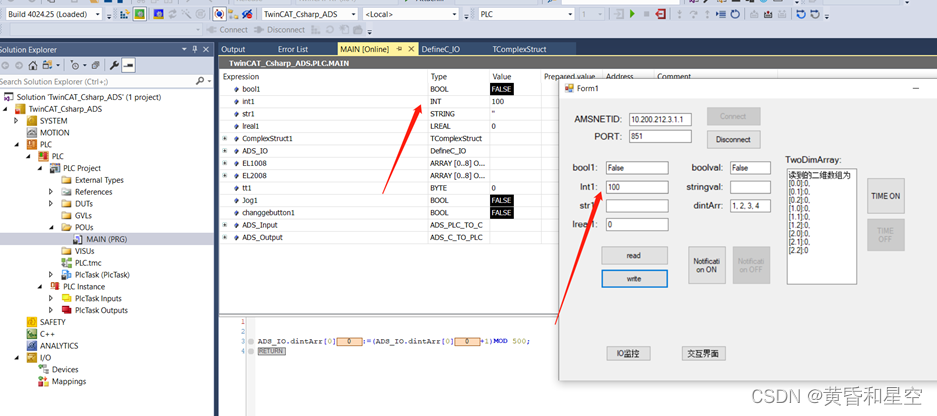Click the gray PLC Stop icon
937x416 pixels.
647,14
